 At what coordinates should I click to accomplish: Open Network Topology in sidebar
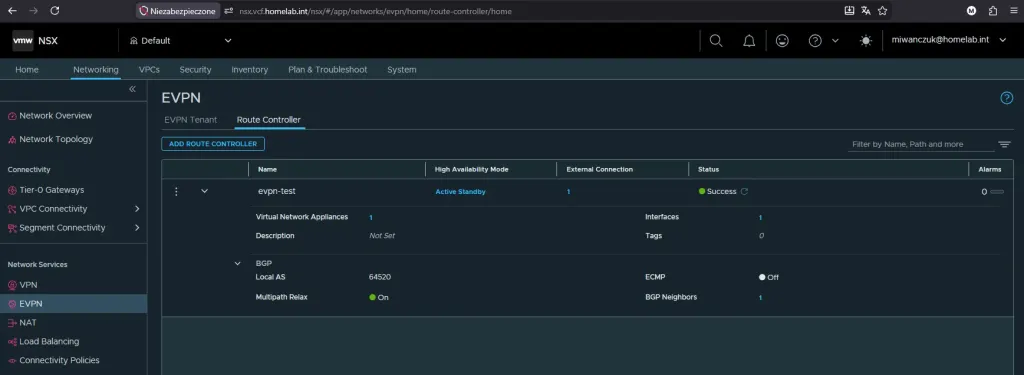(x=56, y=139)
